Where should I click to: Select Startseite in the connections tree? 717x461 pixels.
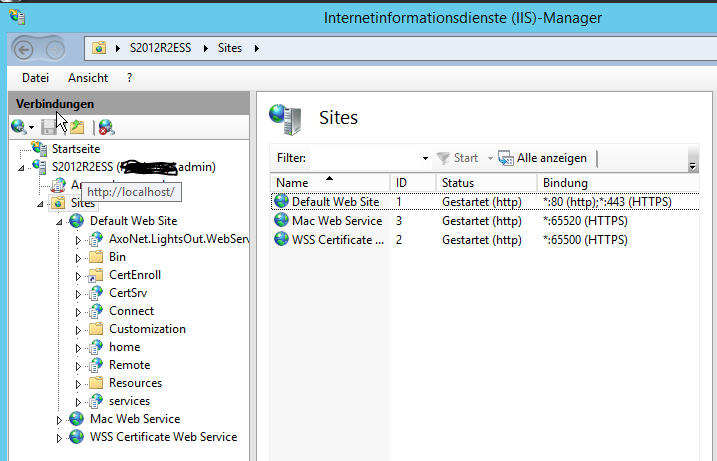coord(75,149)
